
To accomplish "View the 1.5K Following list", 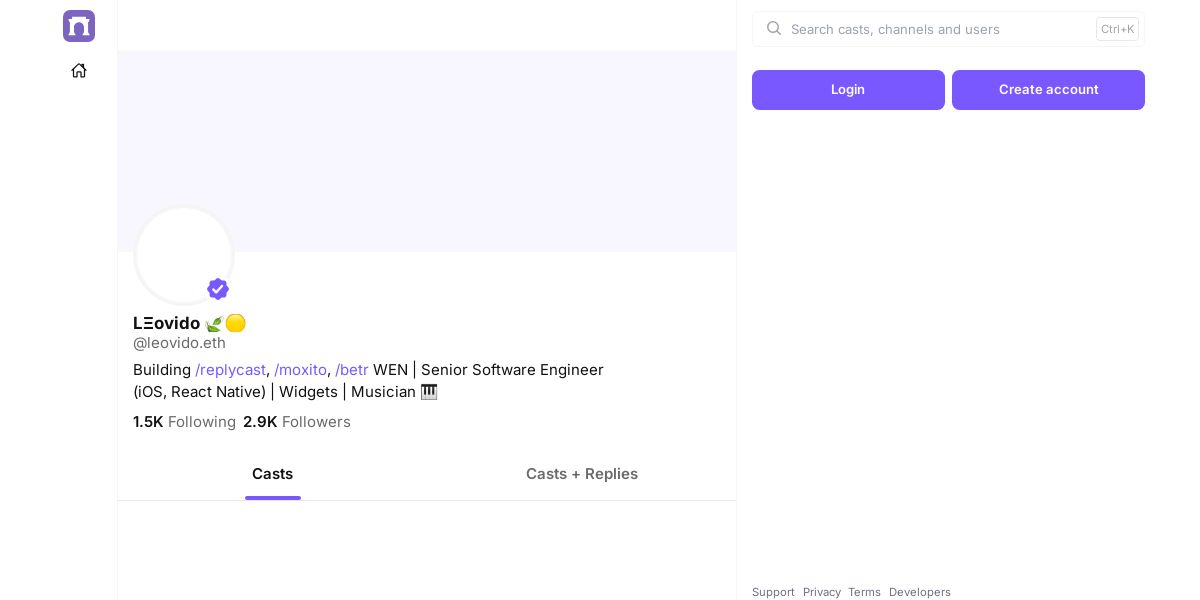I will click(184, 422).
